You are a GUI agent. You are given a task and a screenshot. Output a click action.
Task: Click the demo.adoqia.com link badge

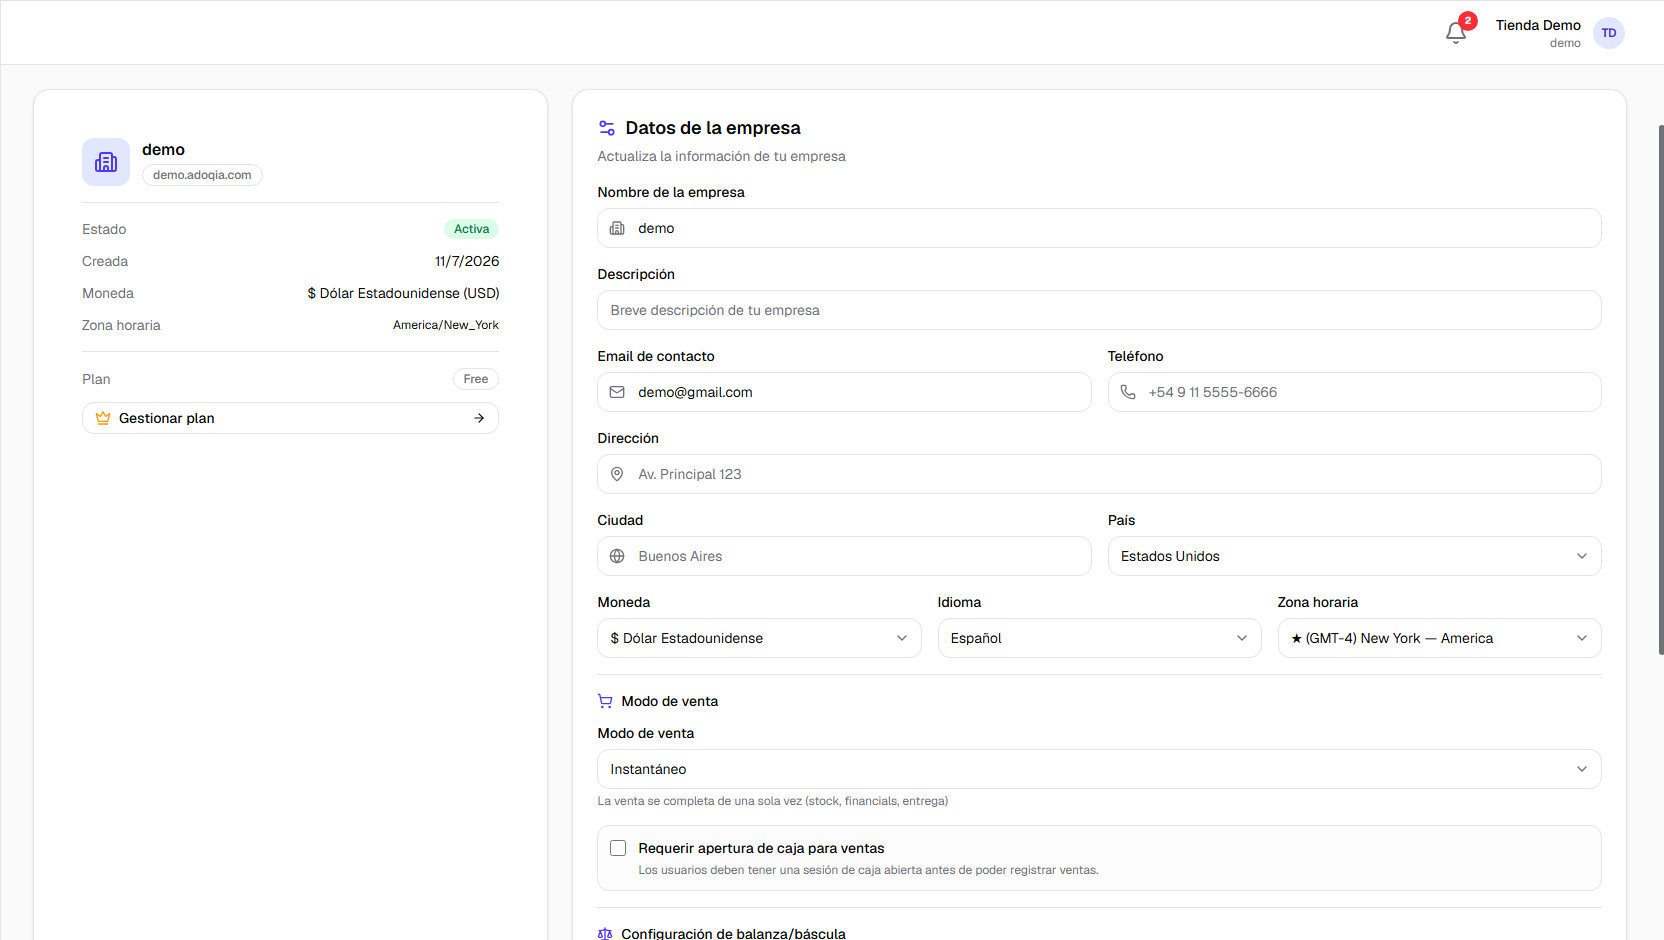click(202, 175)
